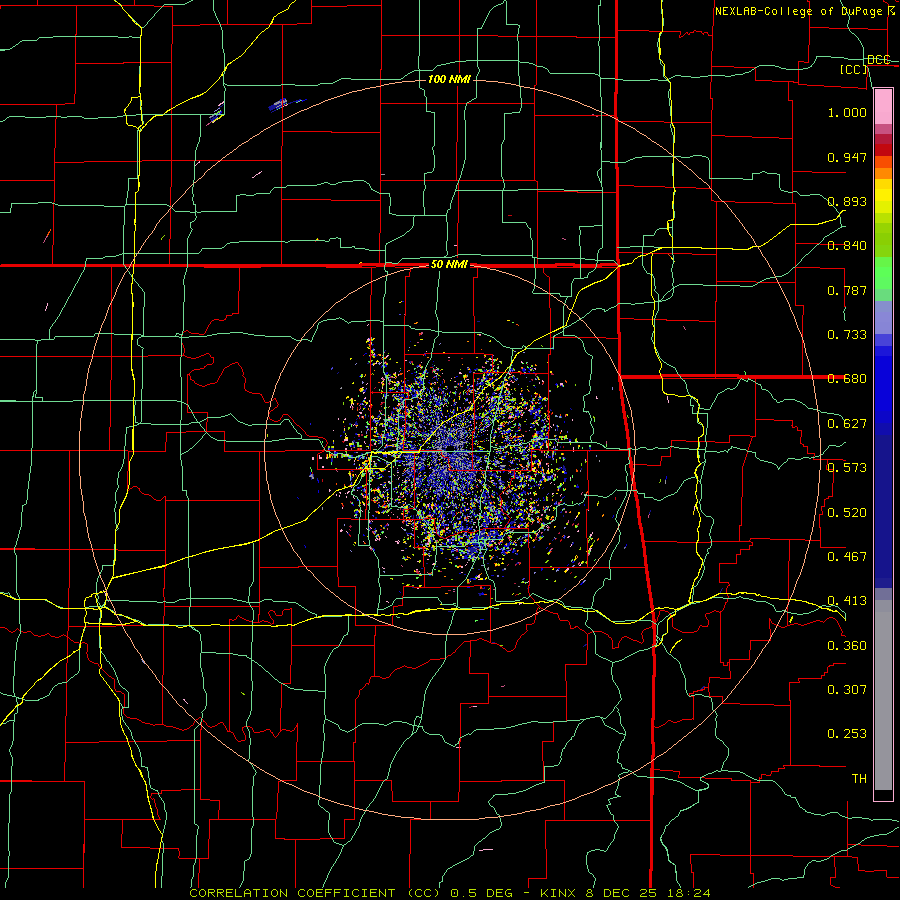Click the KINX radar site identifier
The height and width of the screenshot is (900, 900).
558,893
